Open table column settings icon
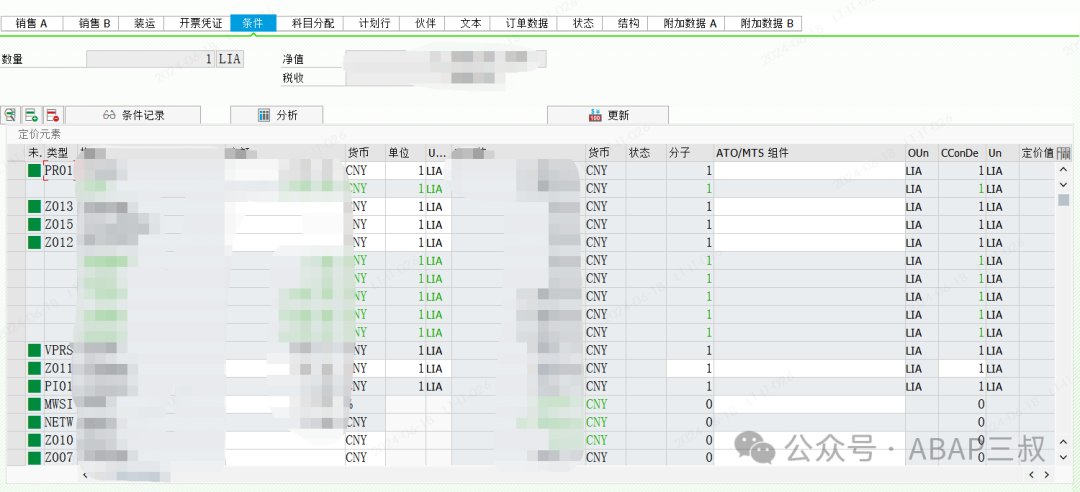Viewport: 1080px width, 492px height. pyautogui.click(x=1063, y=153)
